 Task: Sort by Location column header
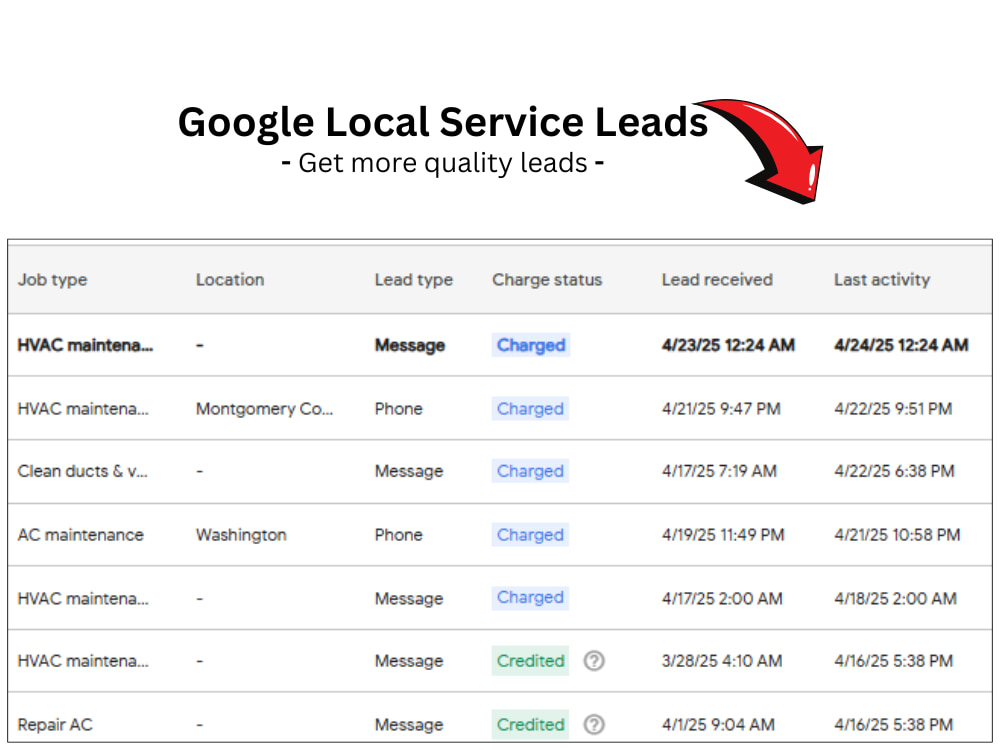pos(230,279)
